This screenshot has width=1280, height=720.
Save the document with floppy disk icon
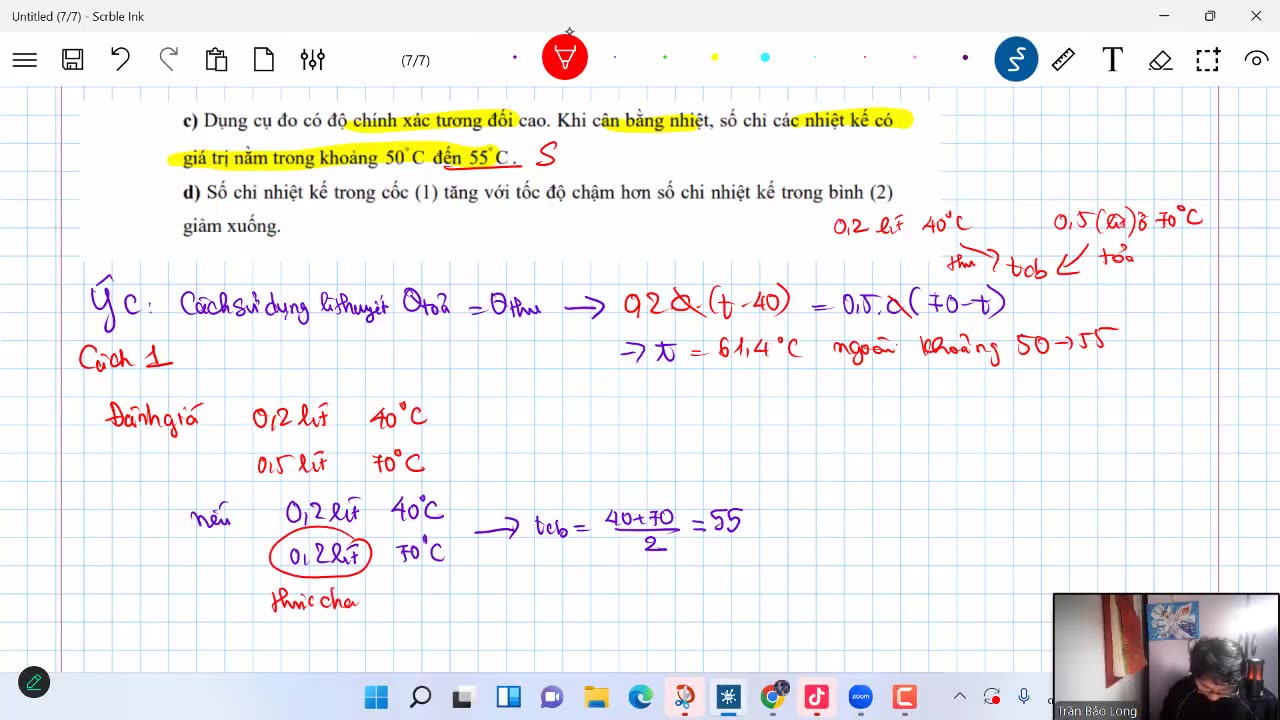[72, 60]
